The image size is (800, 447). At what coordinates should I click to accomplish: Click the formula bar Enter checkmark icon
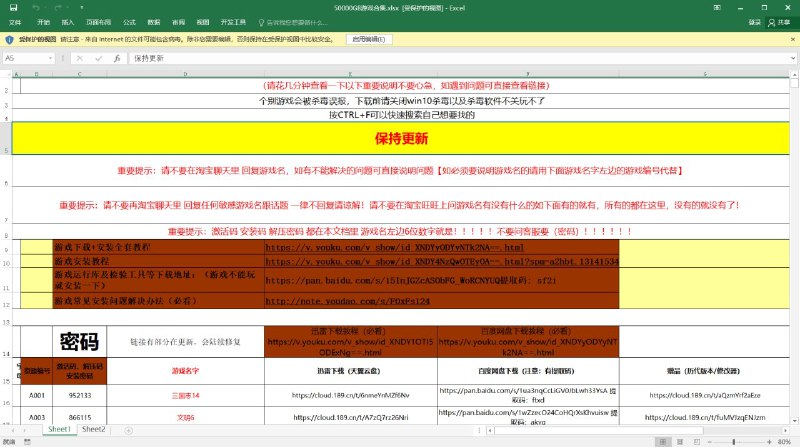[x=98, y=58]
